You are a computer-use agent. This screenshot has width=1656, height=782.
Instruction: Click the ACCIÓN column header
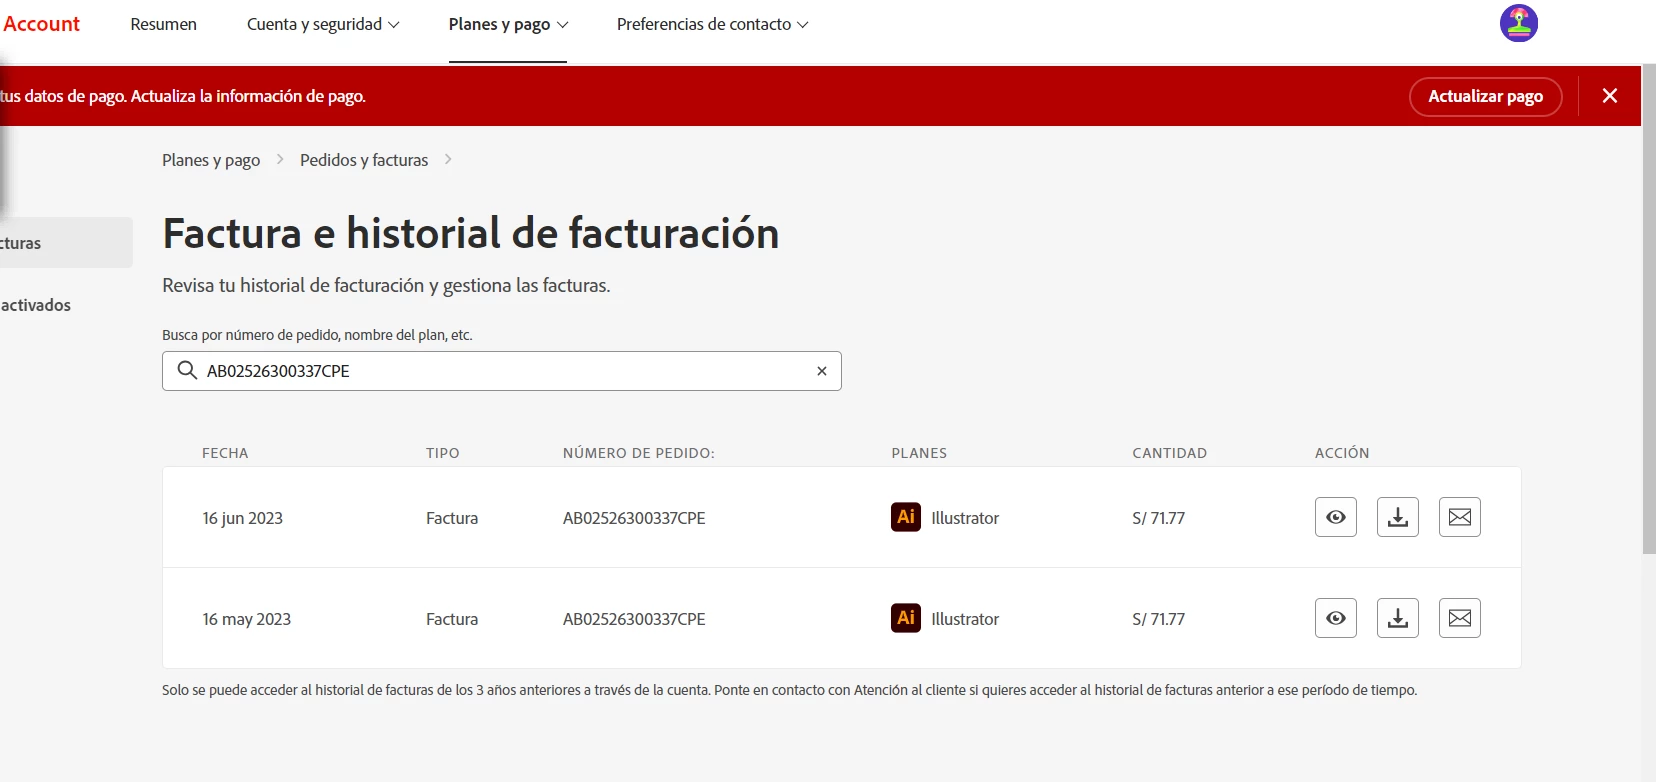1342,453
